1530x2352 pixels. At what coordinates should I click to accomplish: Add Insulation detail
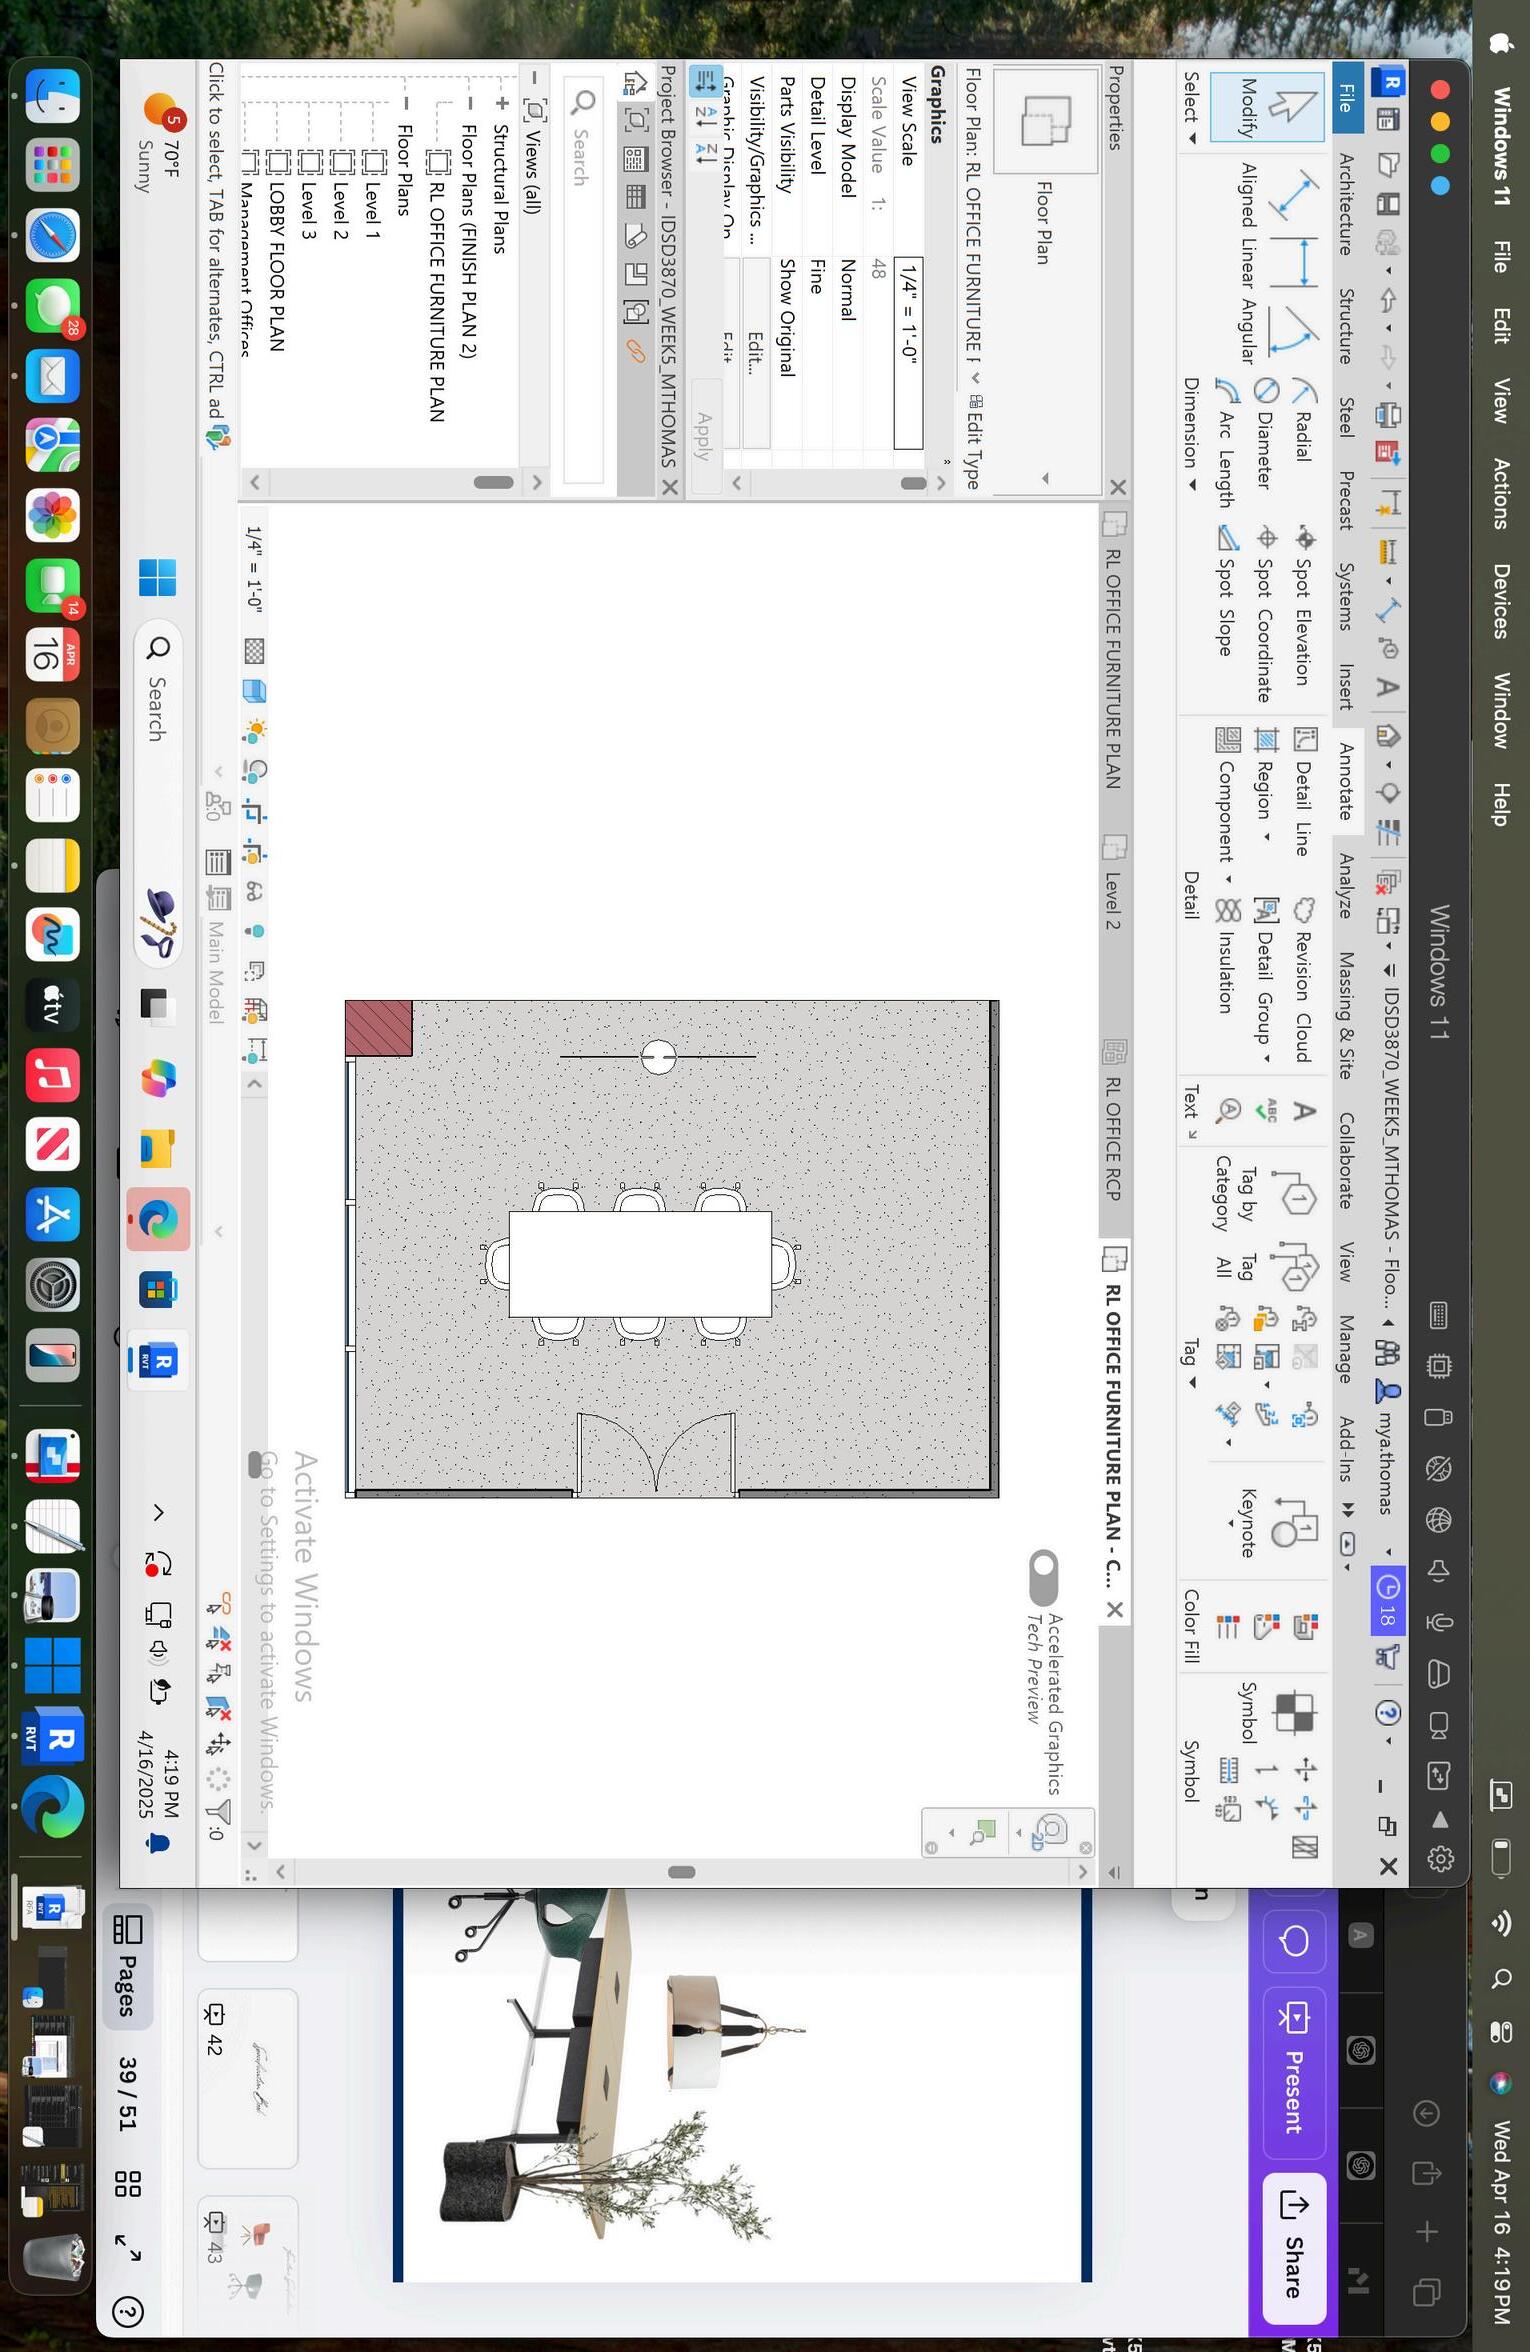point(1227,955)
